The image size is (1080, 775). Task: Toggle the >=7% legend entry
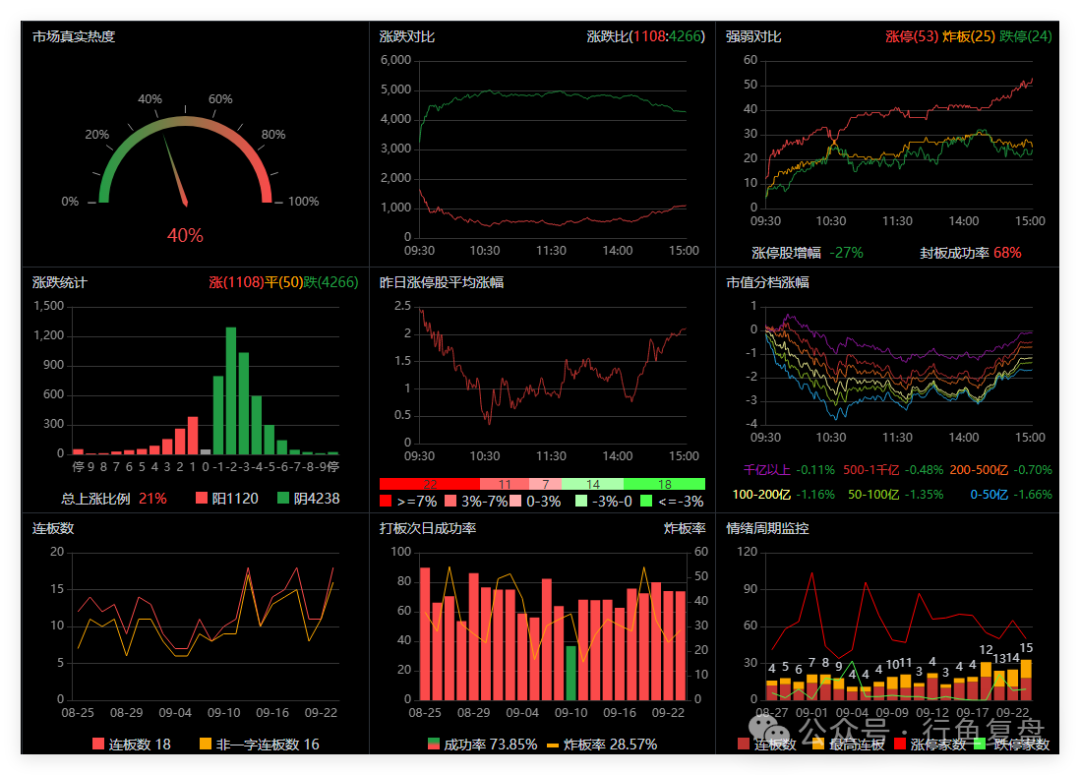pyautogui.click(x=408, y=501)
